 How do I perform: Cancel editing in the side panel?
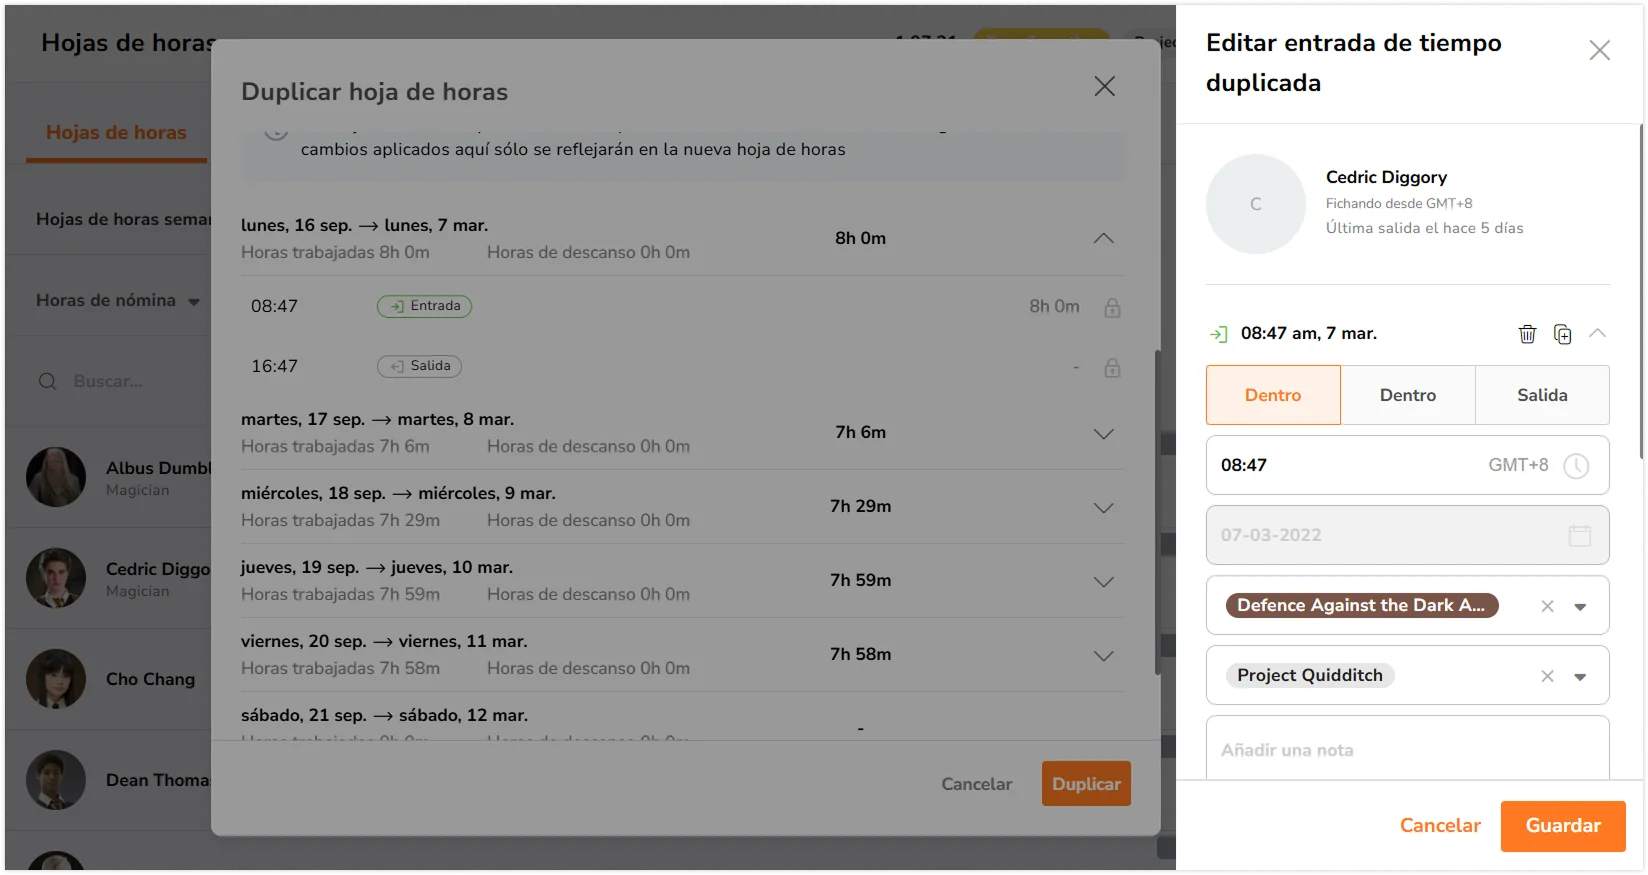click(1440, 826)
